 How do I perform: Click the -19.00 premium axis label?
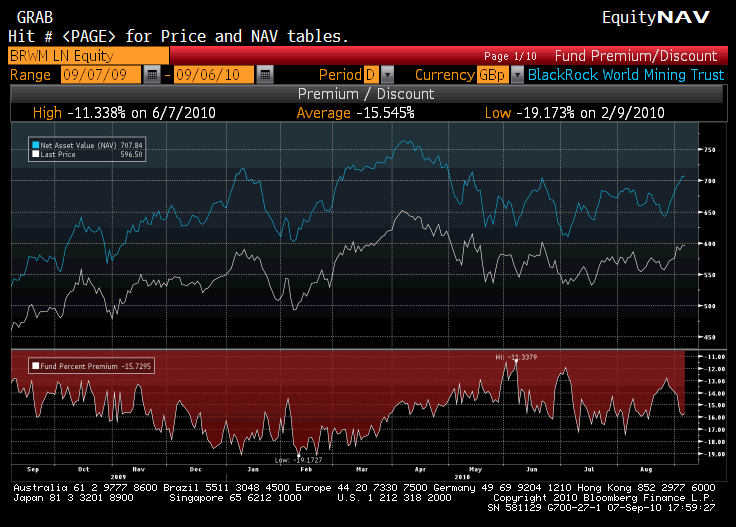(x=716, y=454)
